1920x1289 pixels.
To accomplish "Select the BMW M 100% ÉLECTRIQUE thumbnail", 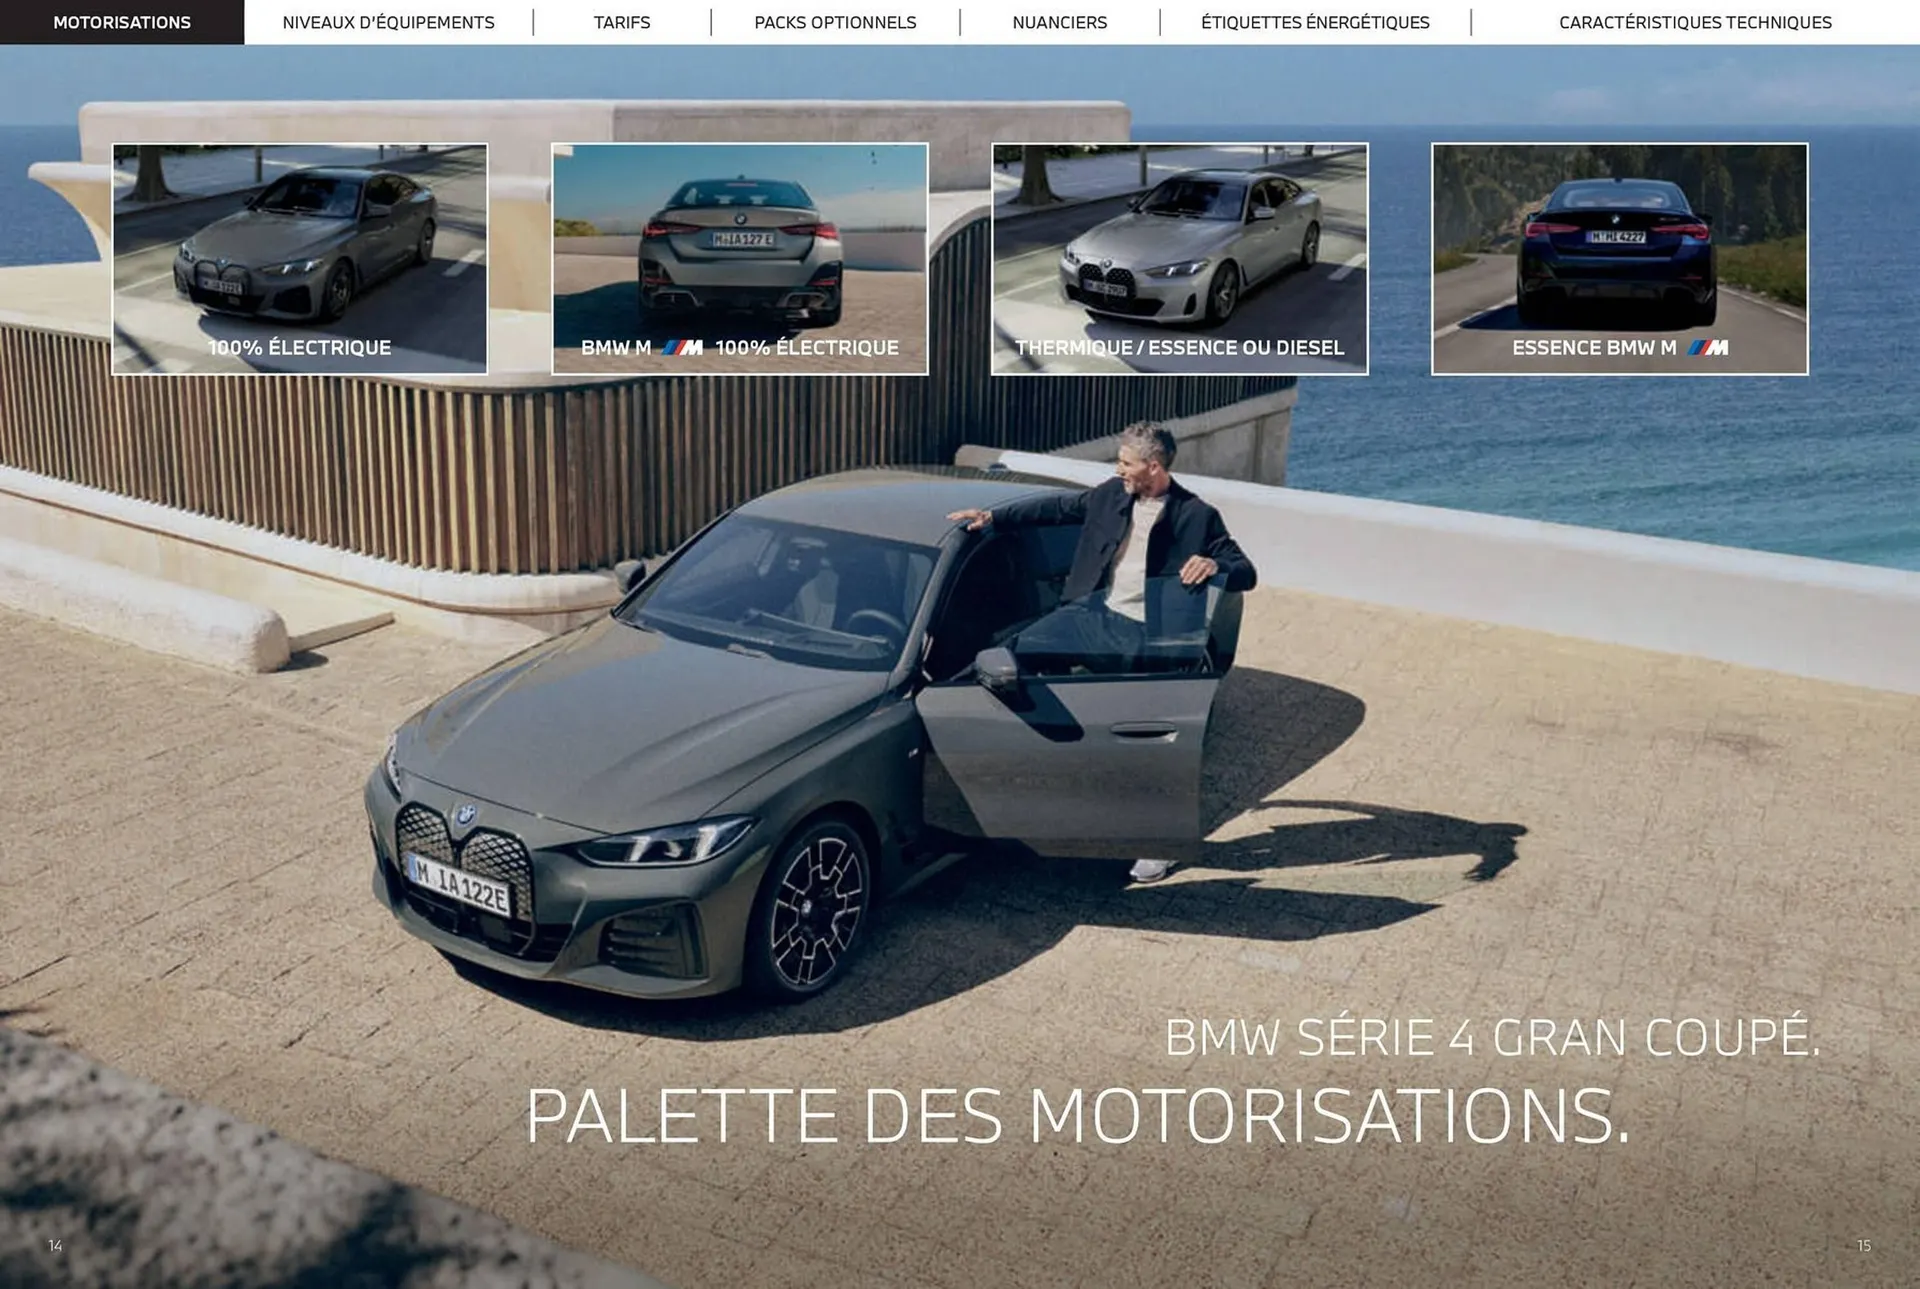I will [x=740, y=258].
